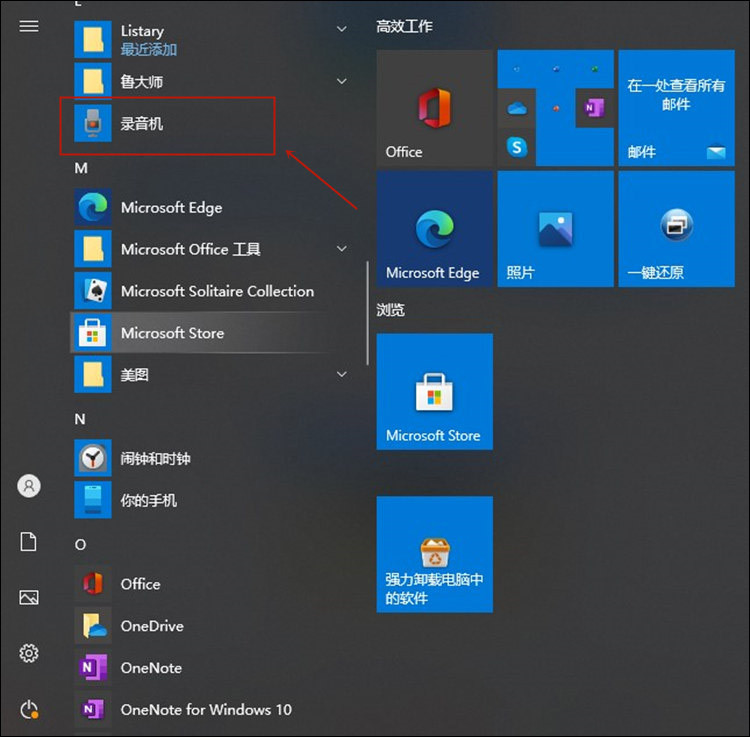Open 你的手机 app
The image size is (750, 737).
pos(209,500)
